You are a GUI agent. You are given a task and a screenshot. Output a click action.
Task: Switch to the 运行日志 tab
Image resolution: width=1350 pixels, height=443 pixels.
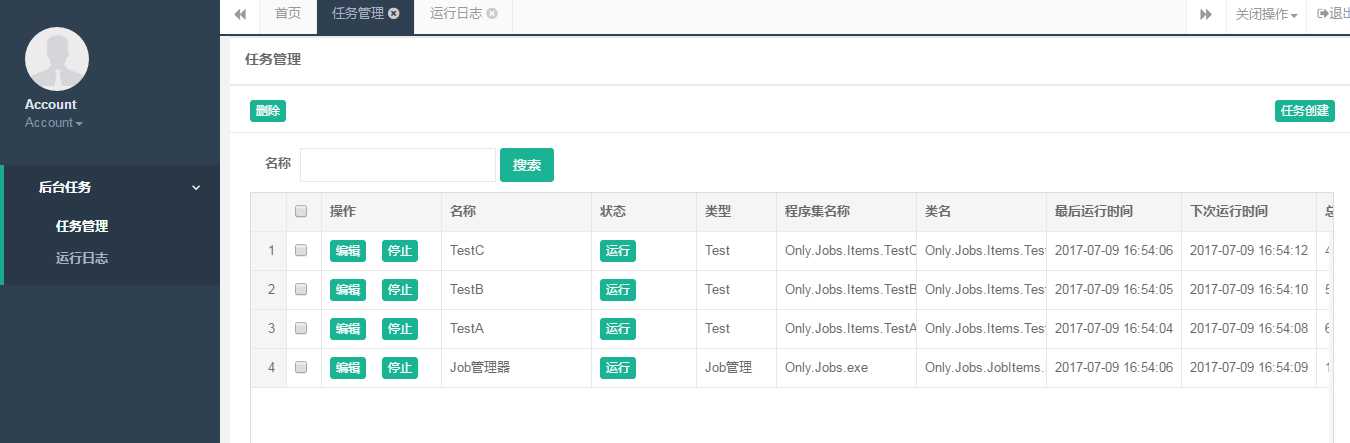click(x=456, y=14)
